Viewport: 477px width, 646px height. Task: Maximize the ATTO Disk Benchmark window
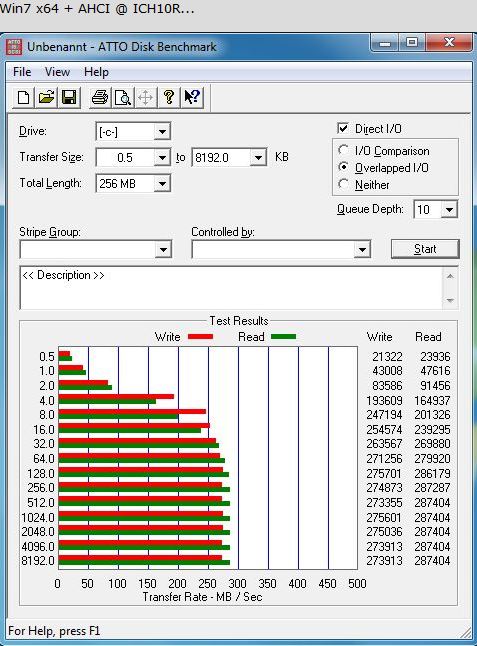412,42
